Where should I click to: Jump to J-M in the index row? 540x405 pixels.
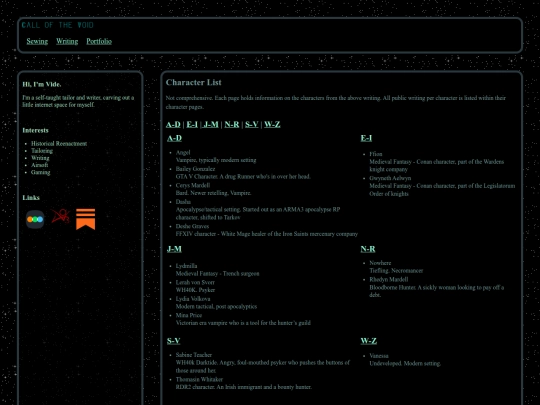point(211,124)
